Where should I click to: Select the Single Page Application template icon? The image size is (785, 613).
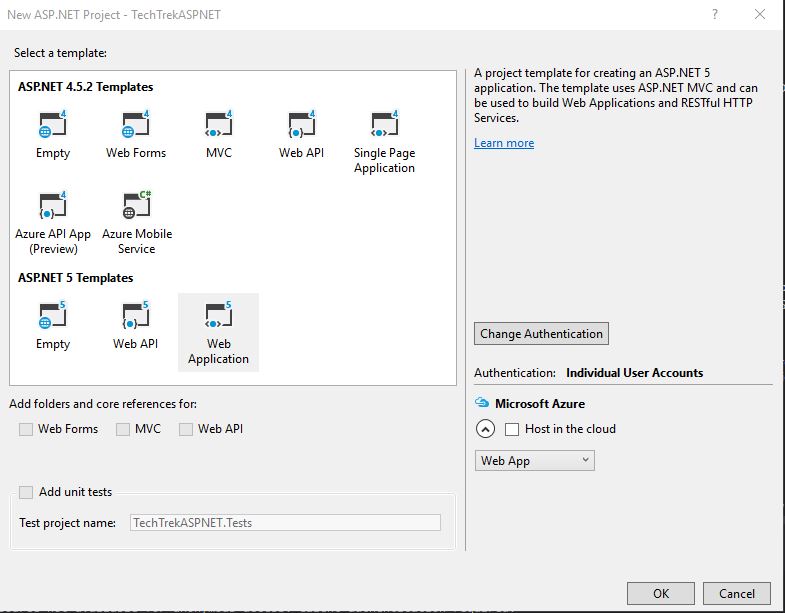point(384,124)
